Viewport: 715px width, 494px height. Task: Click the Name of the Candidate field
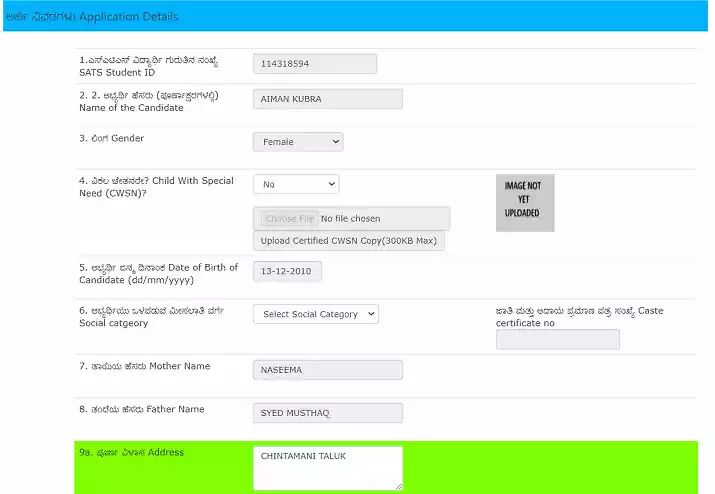coord(327,99)
